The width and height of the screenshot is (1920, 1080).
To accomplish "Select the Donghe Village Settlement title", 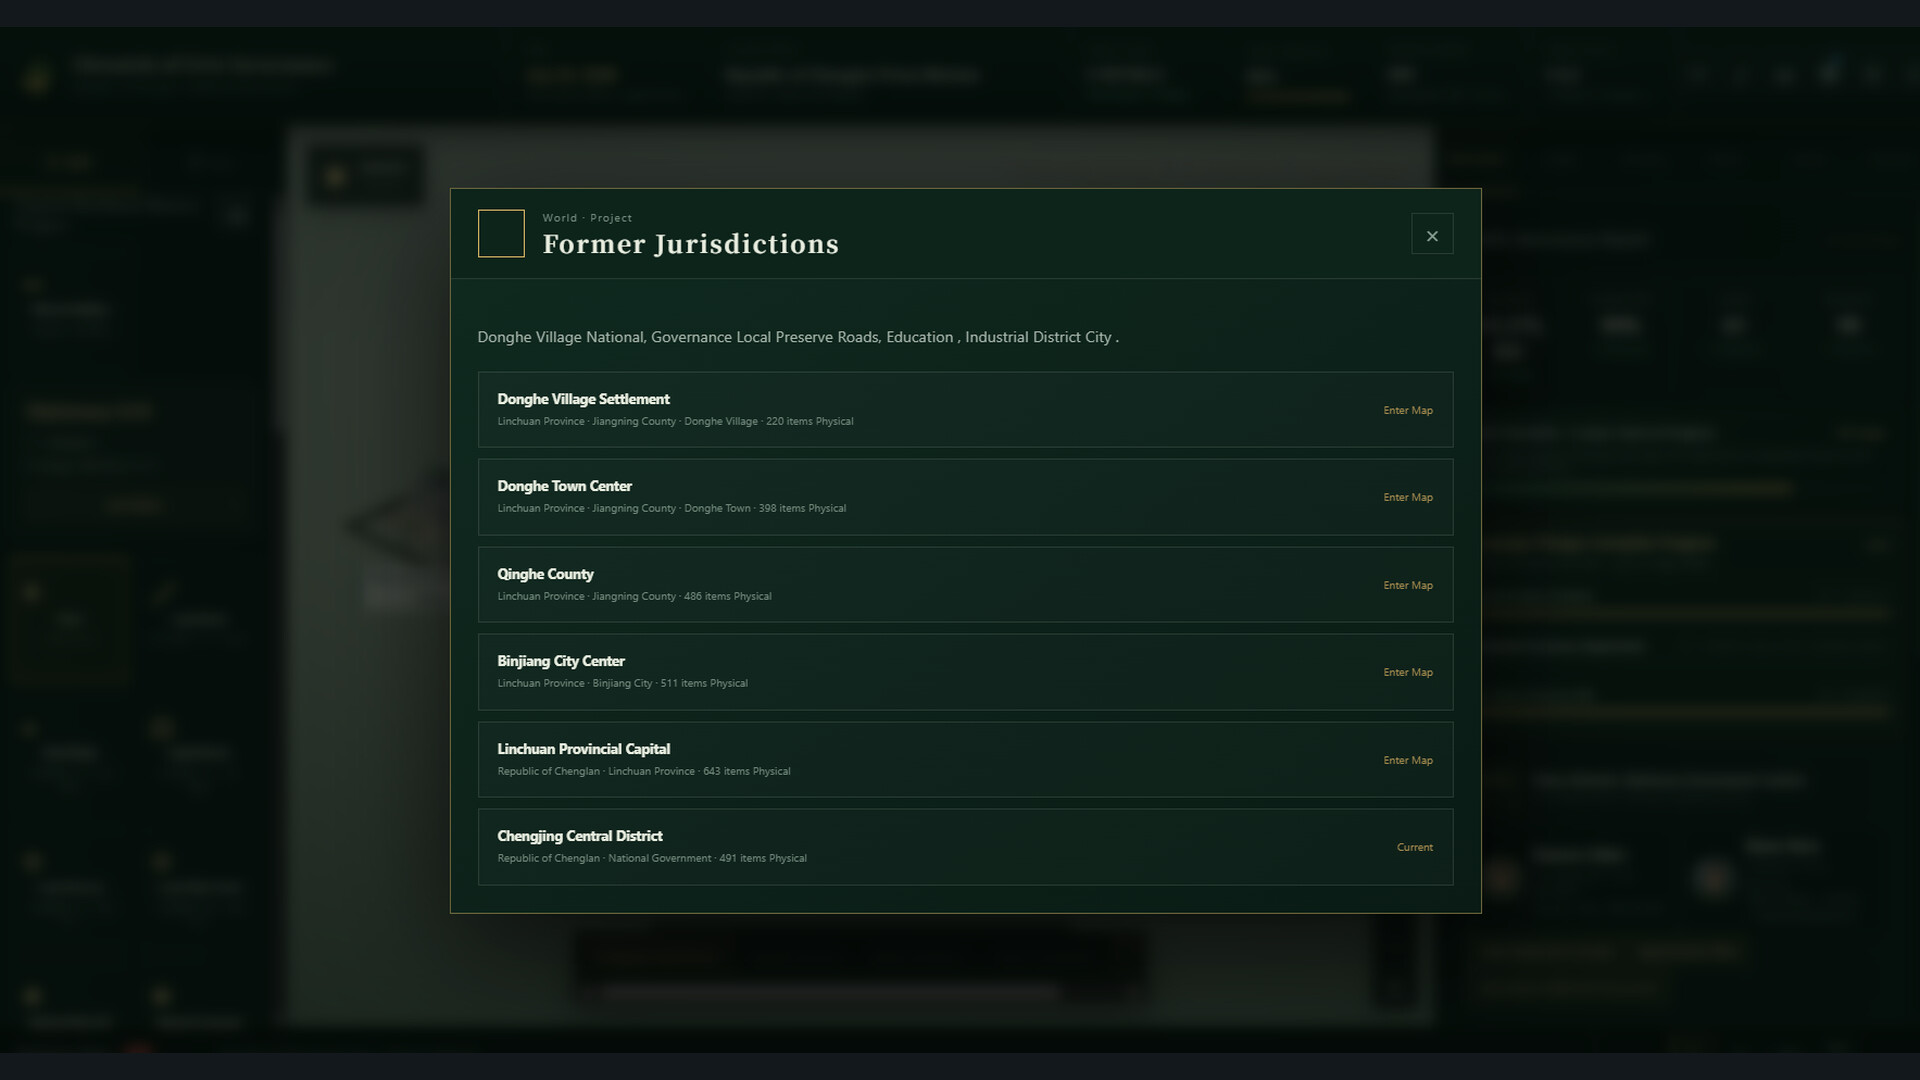I will tap(583, 399).
